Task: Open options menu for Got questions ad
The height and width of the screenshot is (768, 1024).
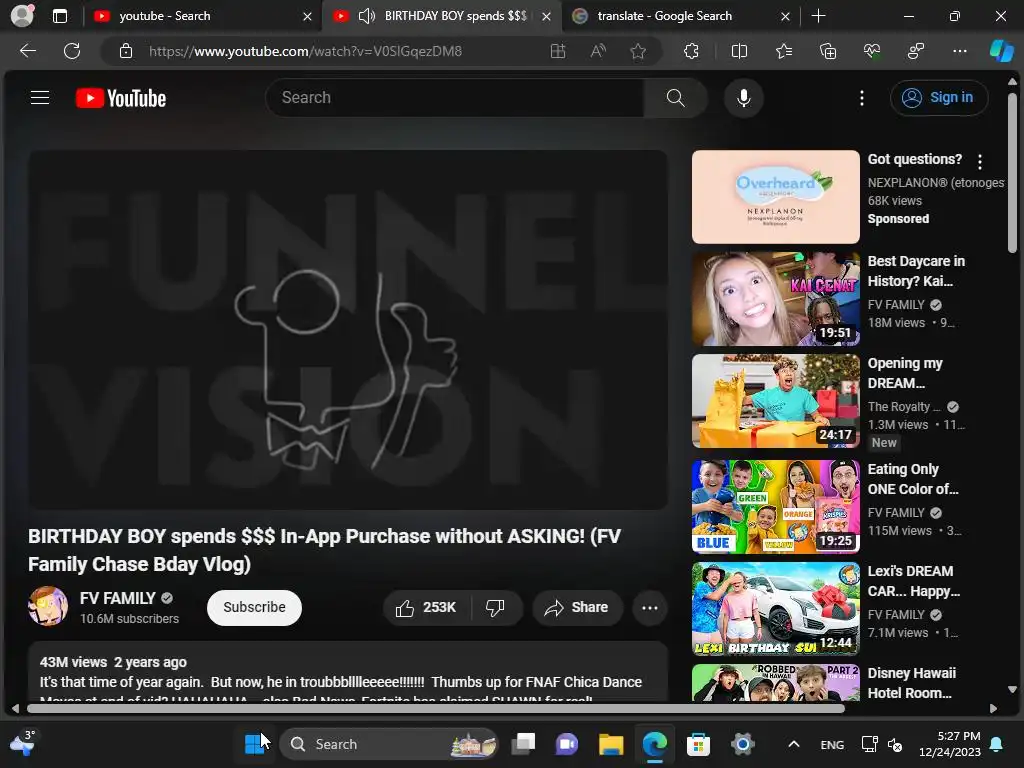Action: coord(980,161)
